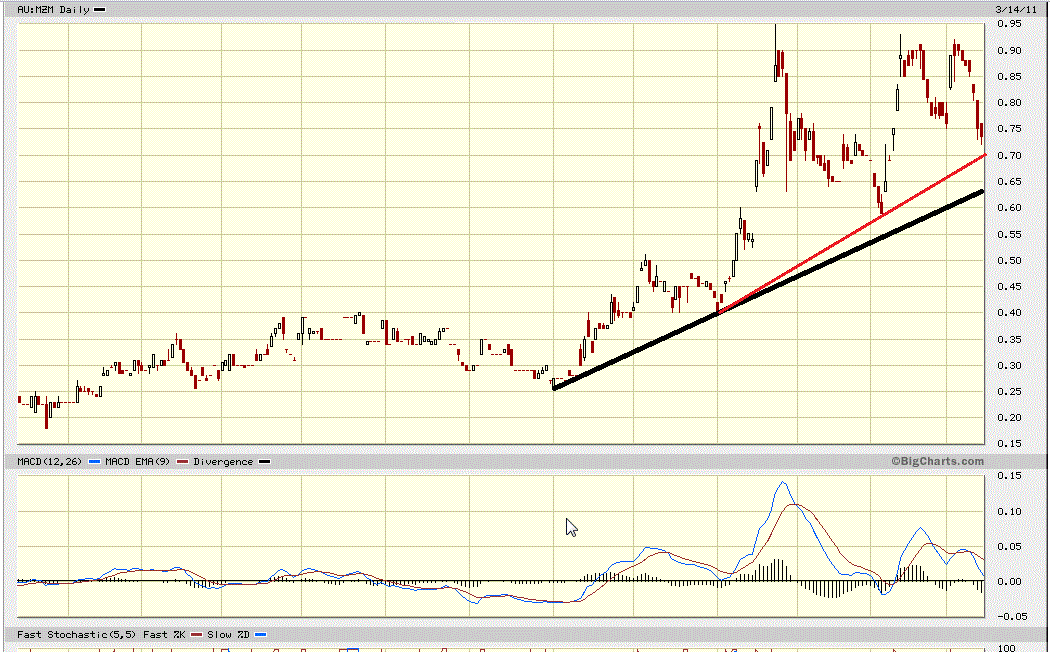This screenshot has height=652, width=1050.
Task: Click the blue Slow %D legend swatch
Action: pyautogui.click(x=259, y=635)
